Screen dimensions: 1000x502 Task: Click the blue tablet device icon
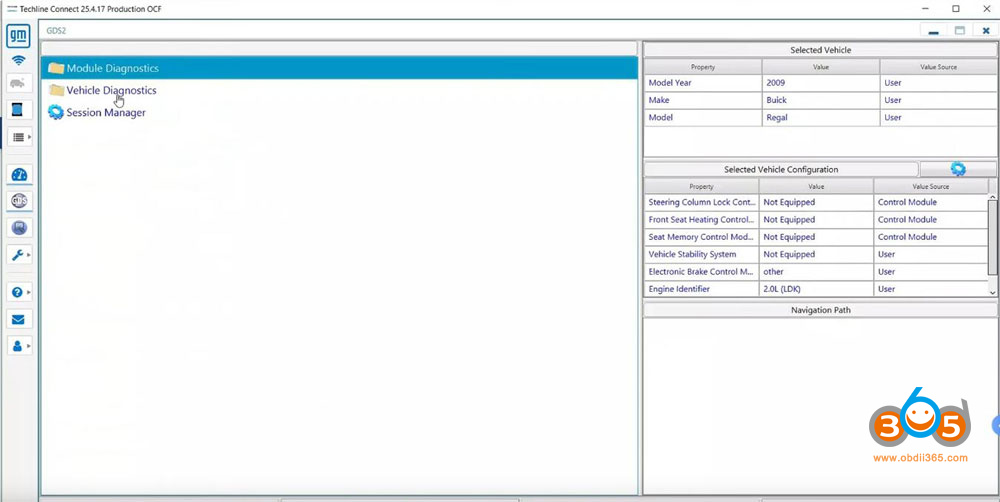tap(19, 110)
